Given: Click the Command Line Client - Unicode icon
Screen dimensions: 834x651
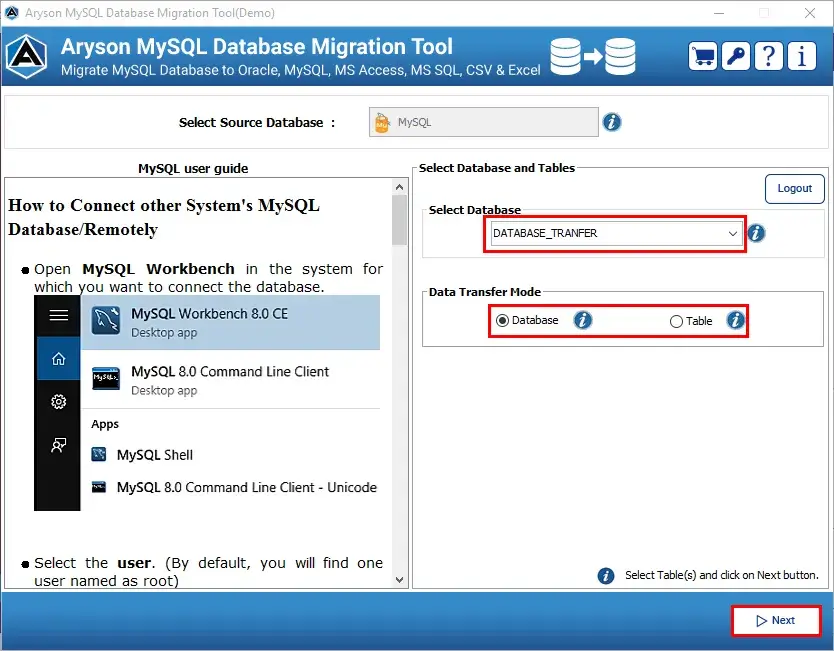Looking at the screenshot, I should [99, 487].
